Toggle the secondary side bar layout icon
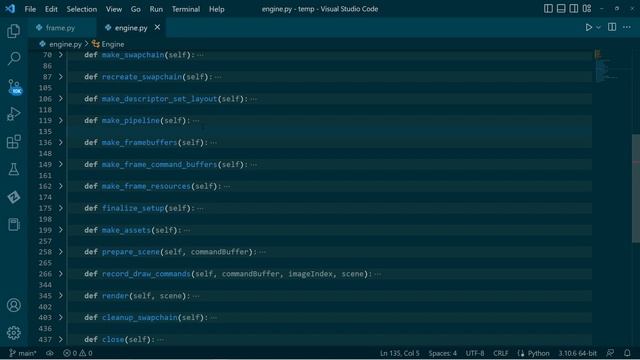This screenshot has height=360, width=640. (573, 9)
